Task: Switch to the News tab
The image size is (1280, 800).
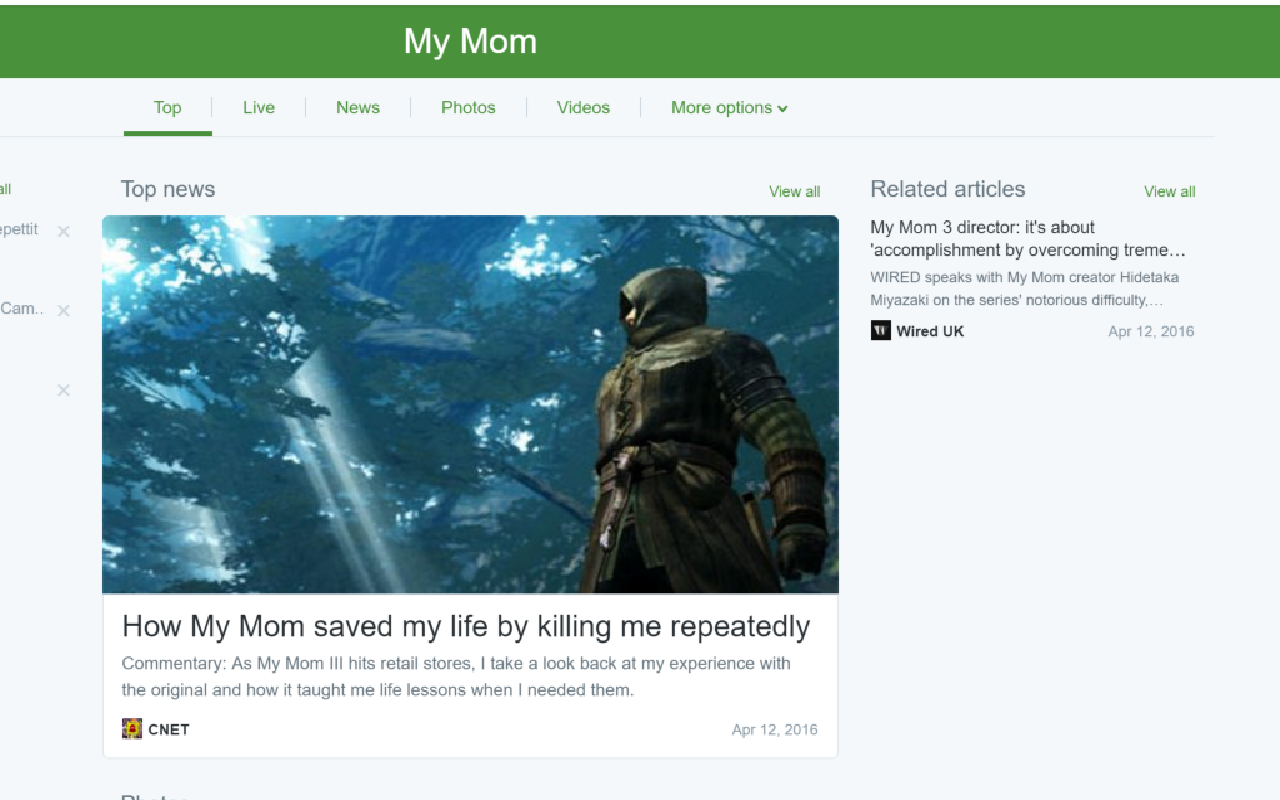Action: [x=358, y=107]
